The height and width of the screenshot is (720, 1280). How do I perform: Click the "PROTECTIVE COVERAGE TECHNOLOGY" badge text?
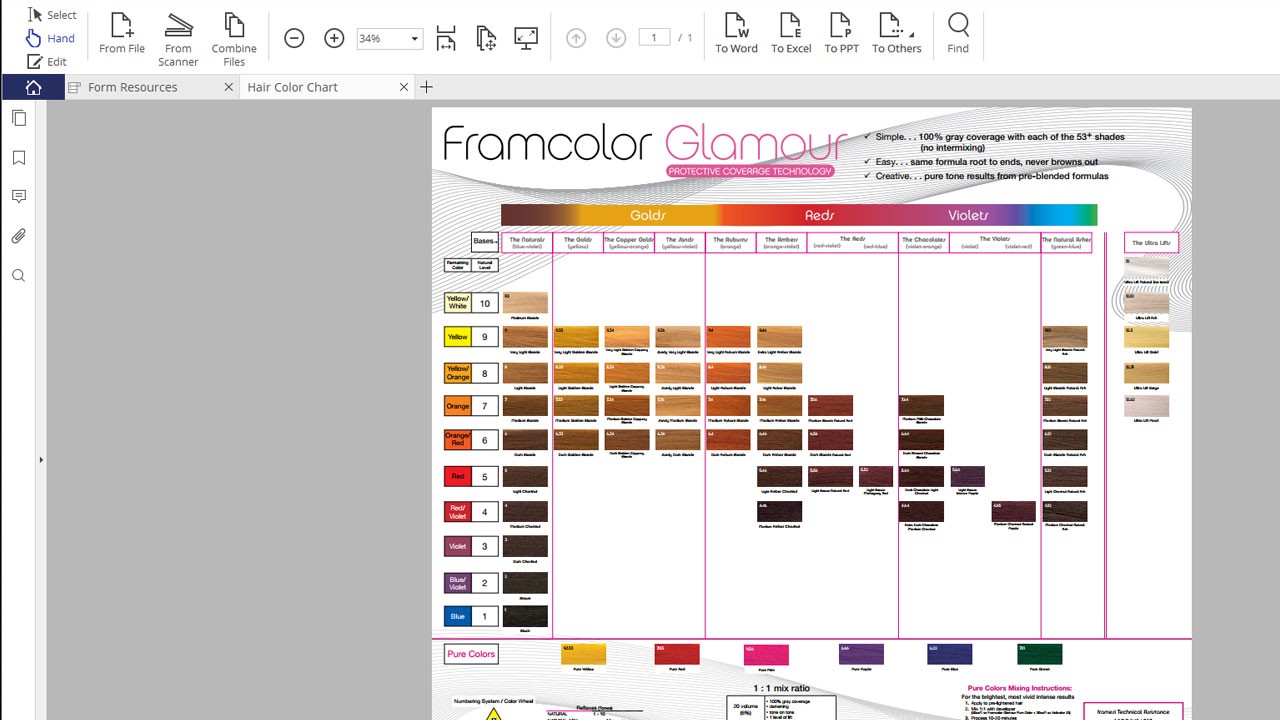pos(750,171)
